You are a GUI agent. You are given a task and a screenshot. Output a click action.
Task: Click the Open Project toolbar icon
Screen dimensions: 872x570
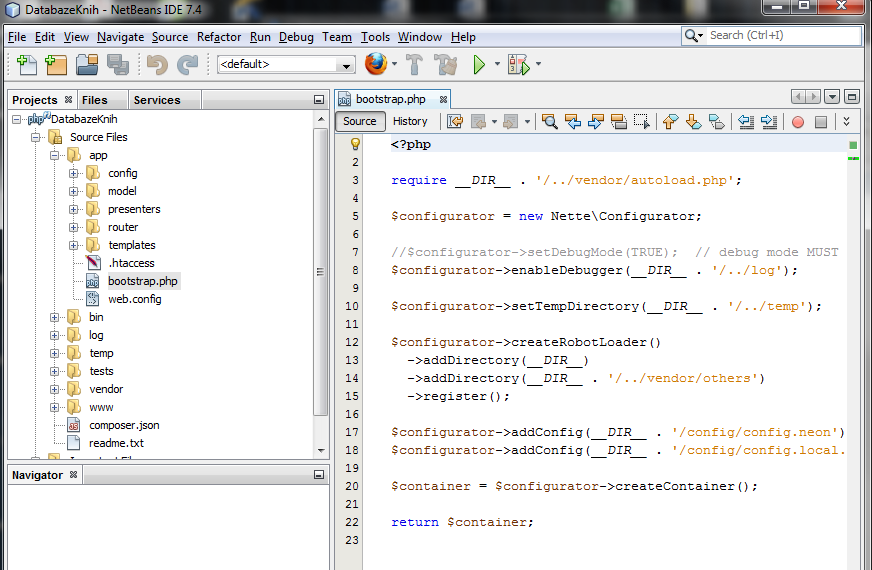(x=87, y=65)
